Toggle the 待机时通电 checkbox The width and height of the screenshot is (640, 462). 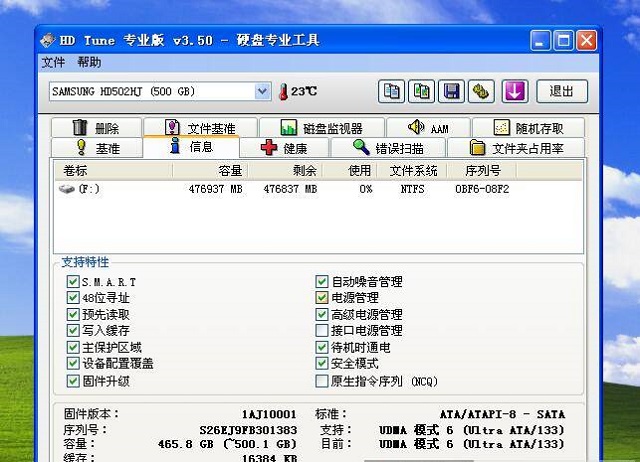coord(322,347)
